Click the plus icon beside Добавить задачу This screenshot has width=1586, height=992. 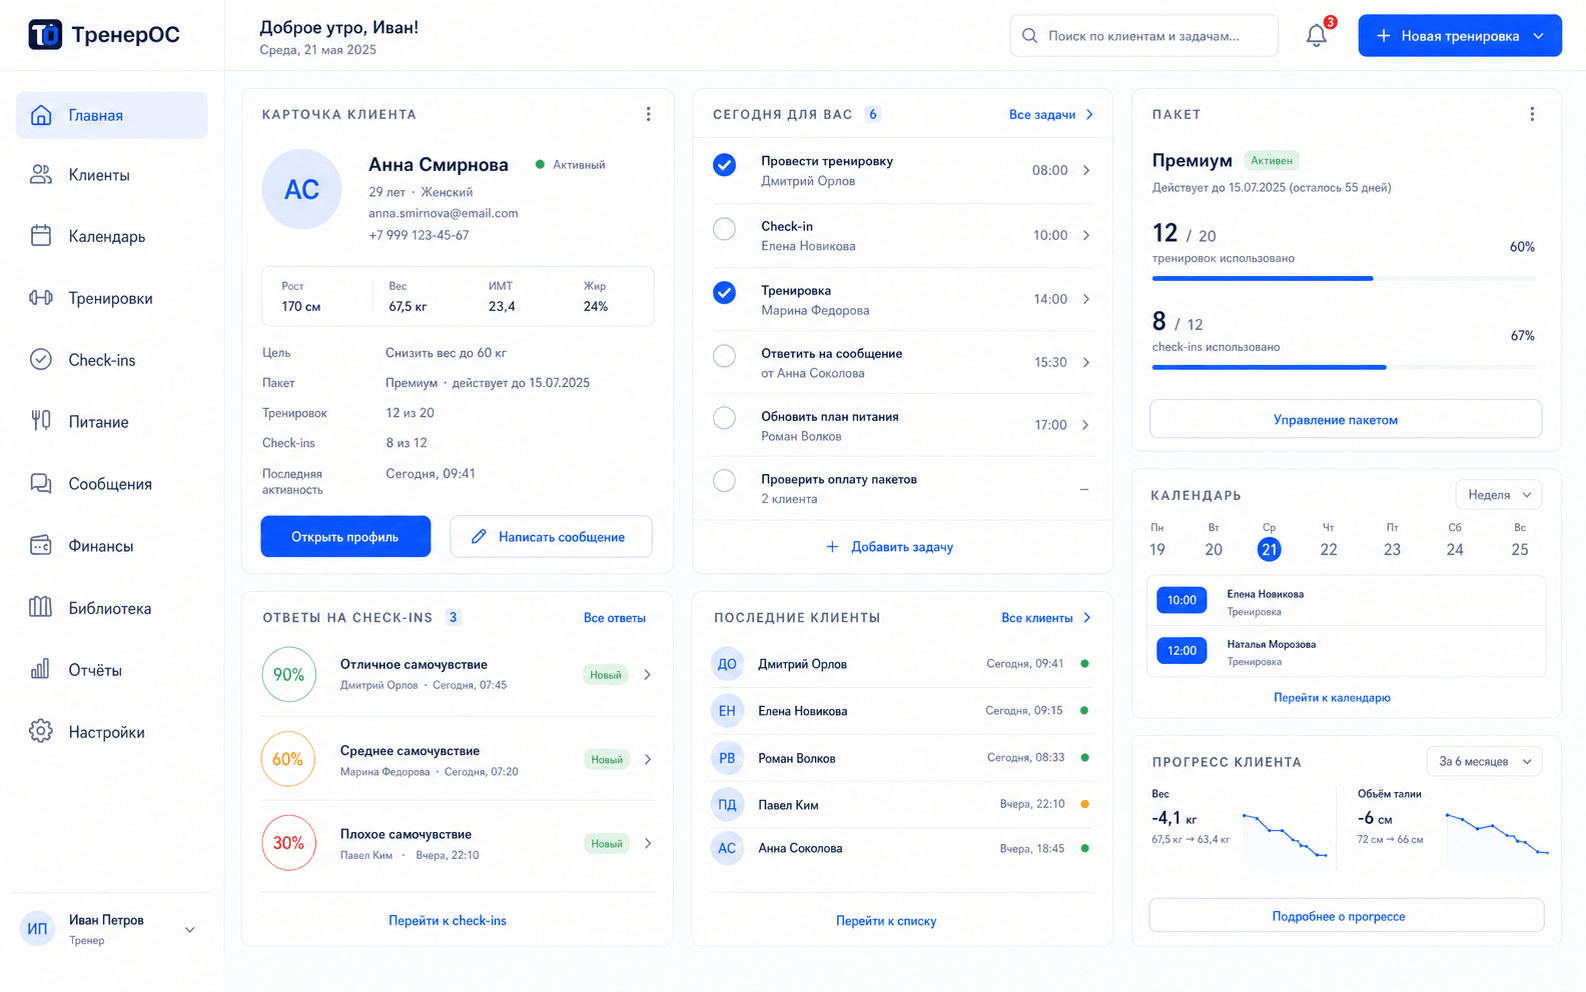832,547
